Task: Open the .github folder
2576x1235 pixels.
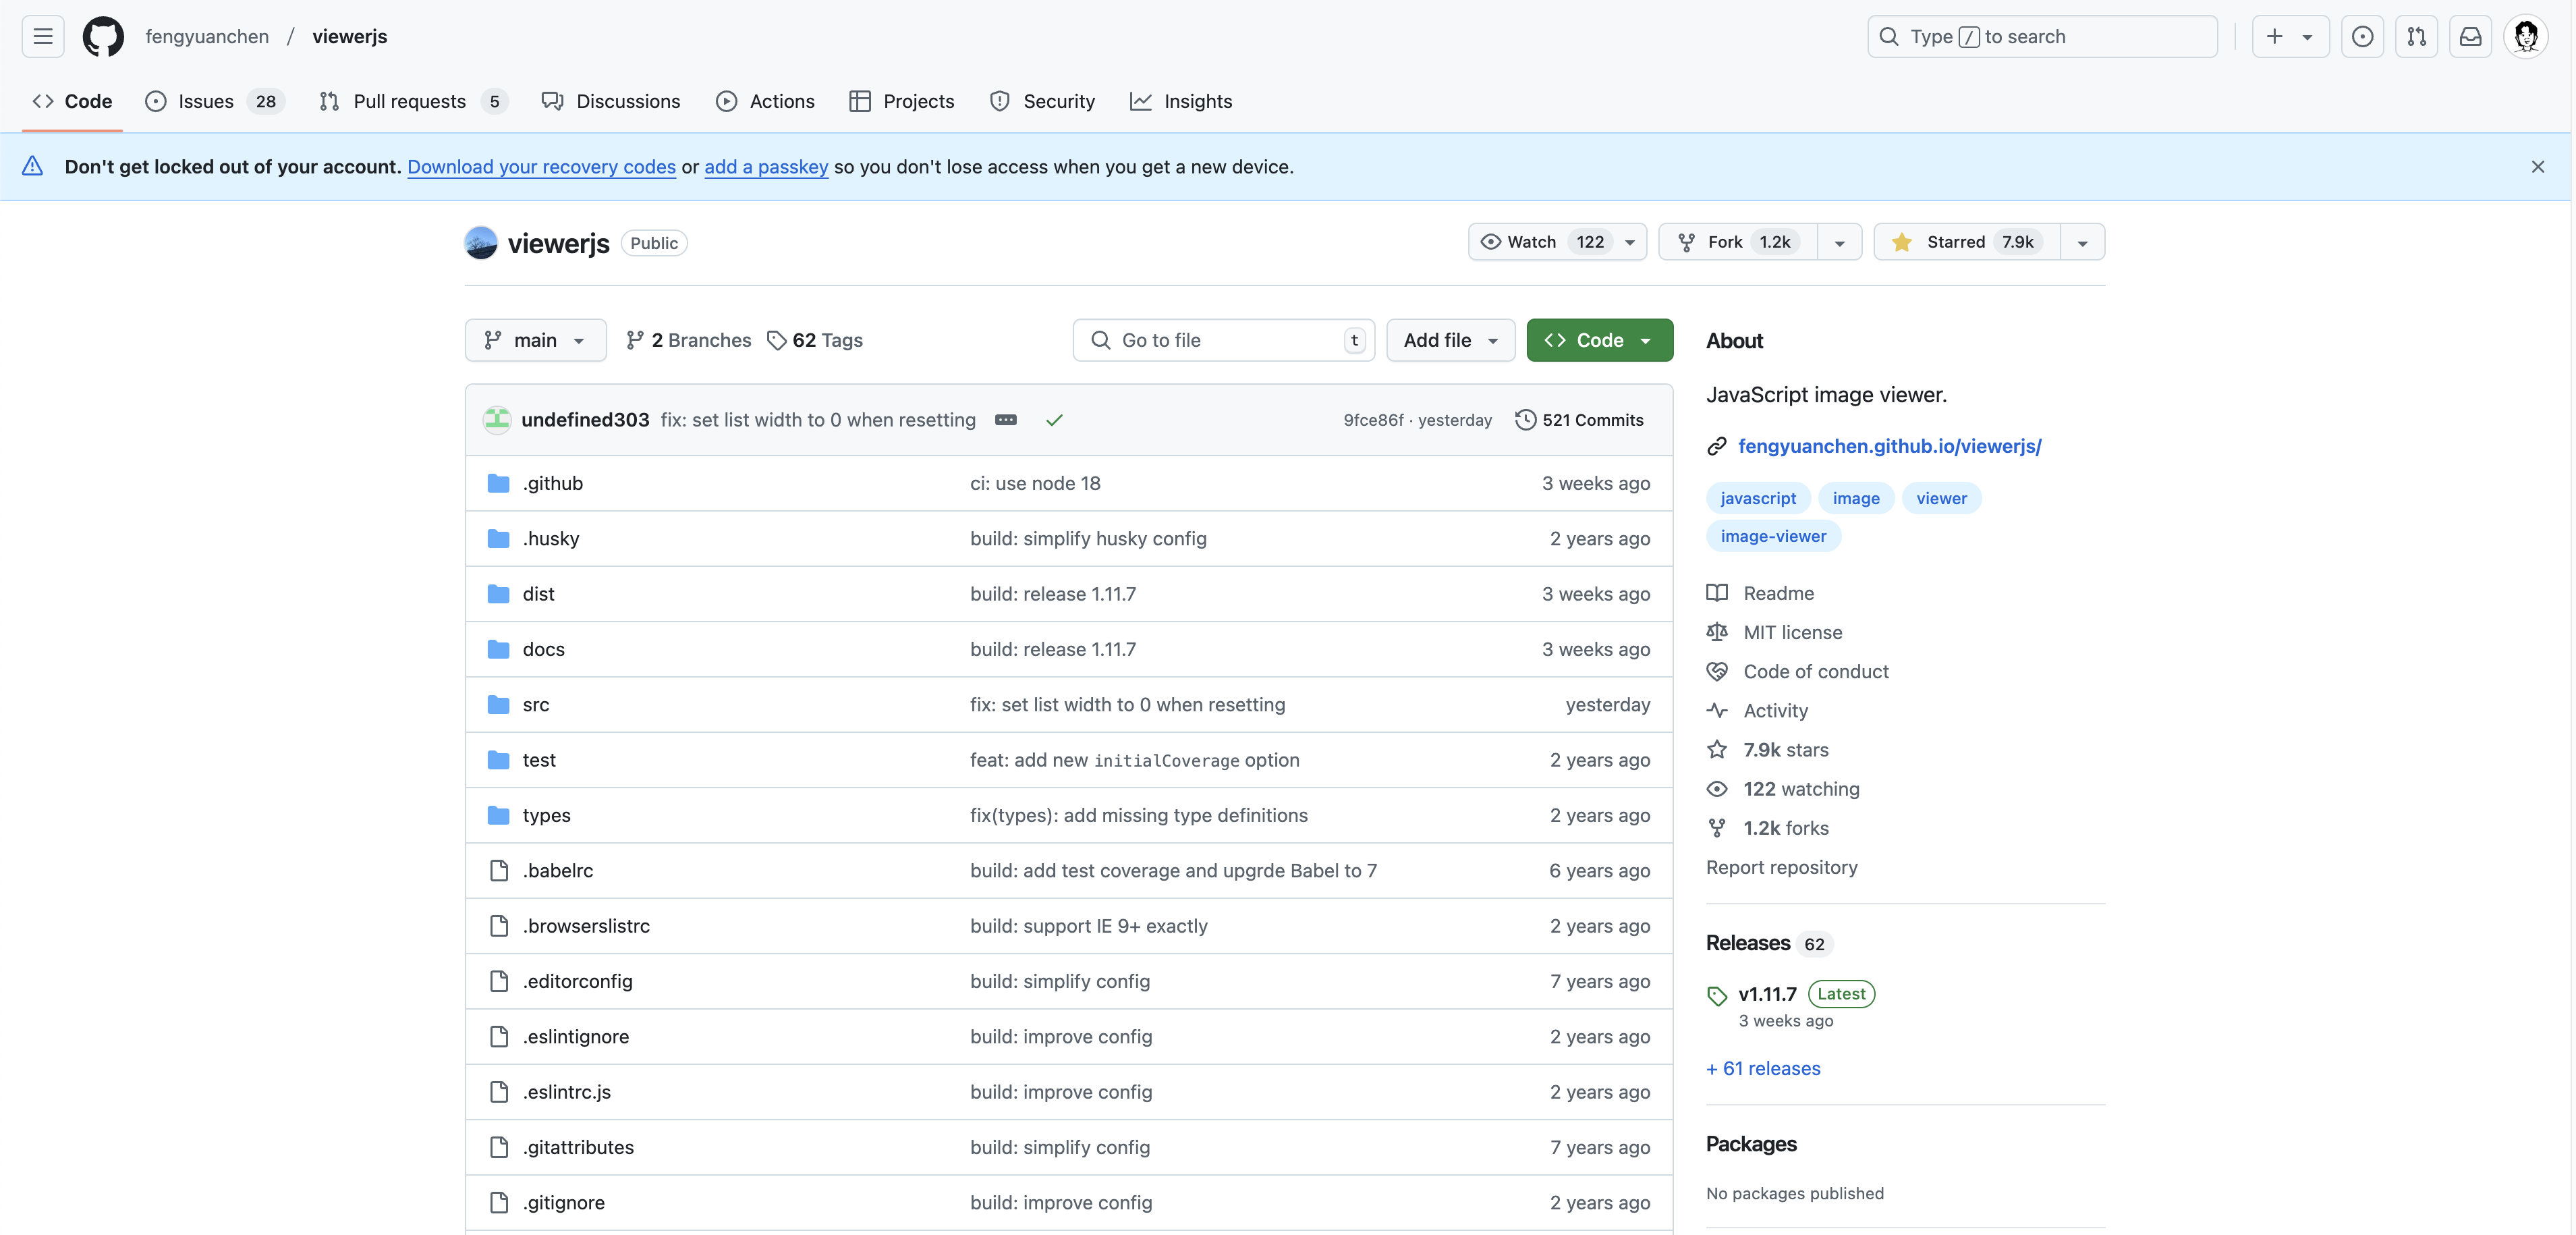Action: pos(552,483)
